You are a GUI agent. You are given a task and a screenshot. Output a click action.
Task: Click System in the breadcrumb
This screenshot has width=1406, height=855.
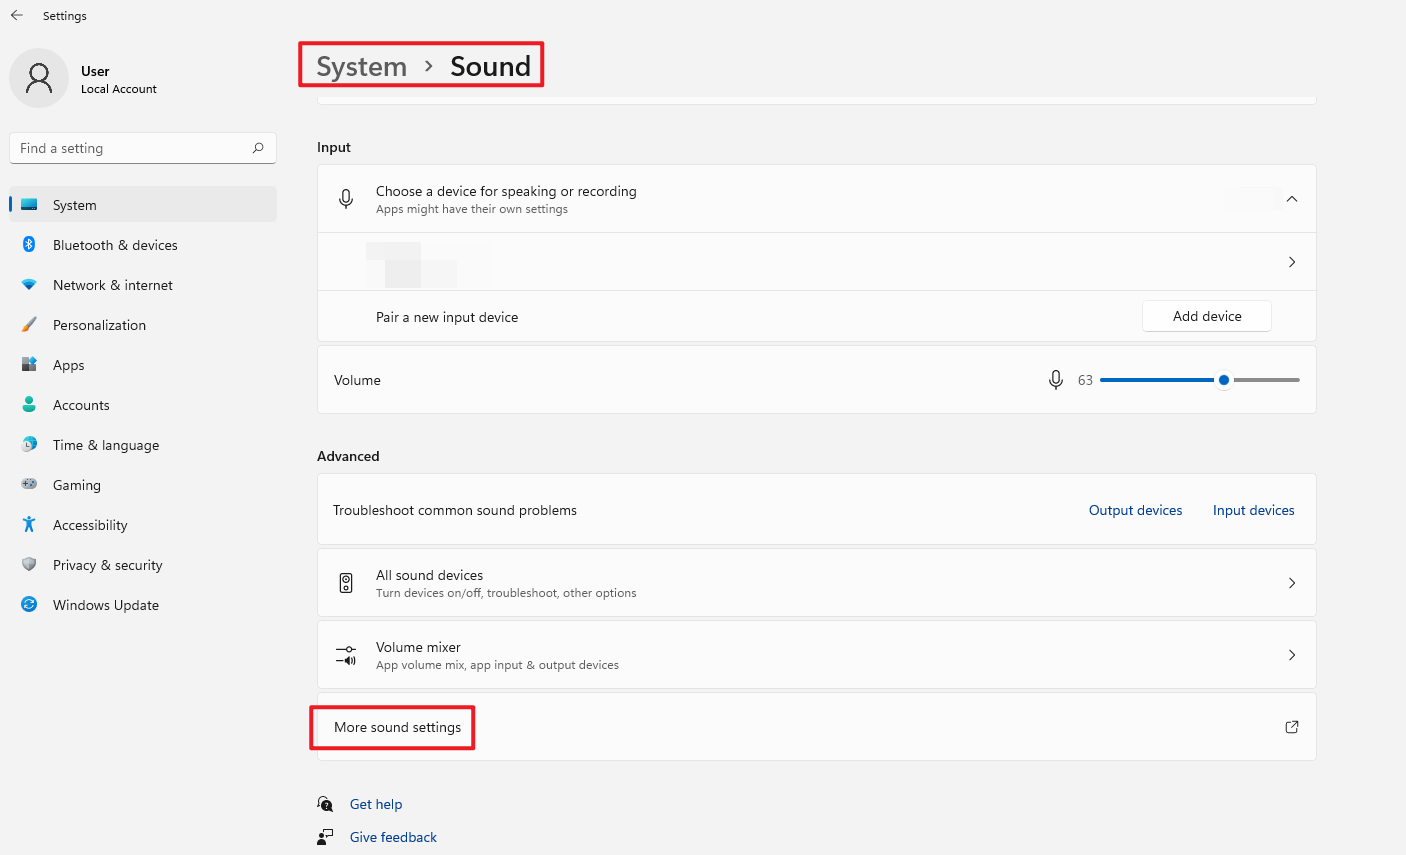point(362,66)
